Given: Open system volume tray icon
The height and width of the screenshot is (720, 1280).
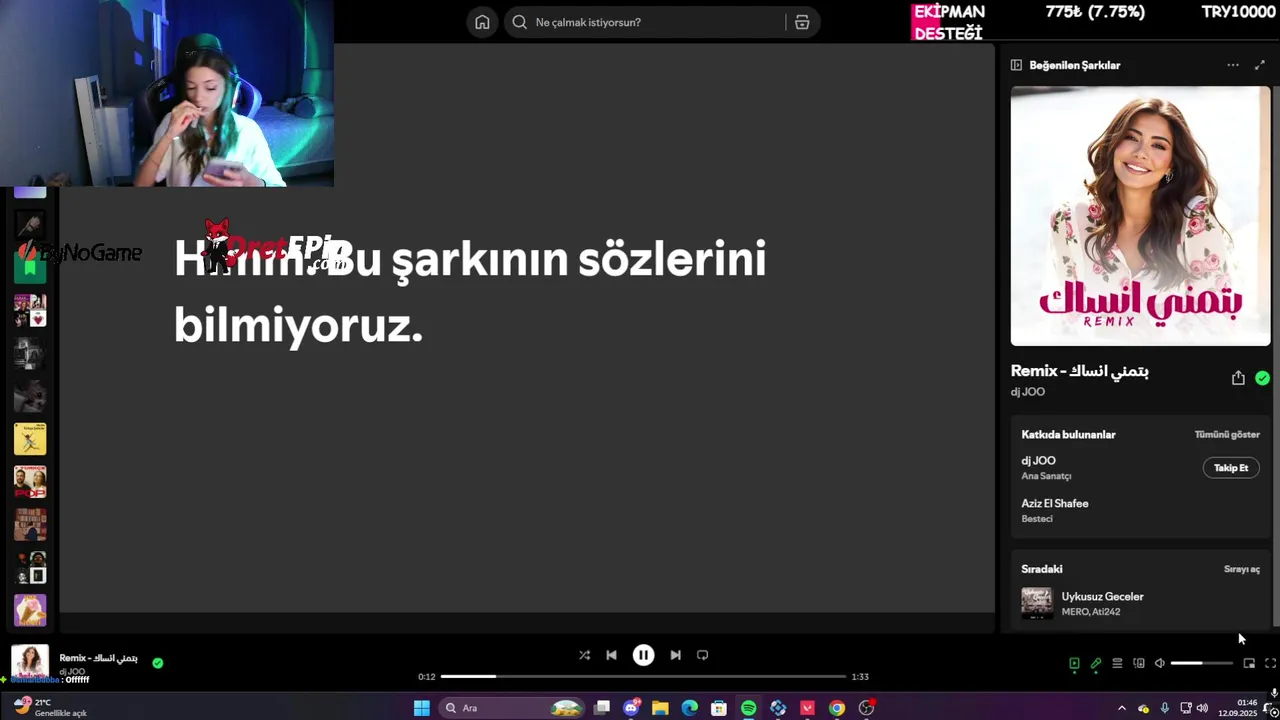Looking at the screenshot, I should (x=1203, y=708).
